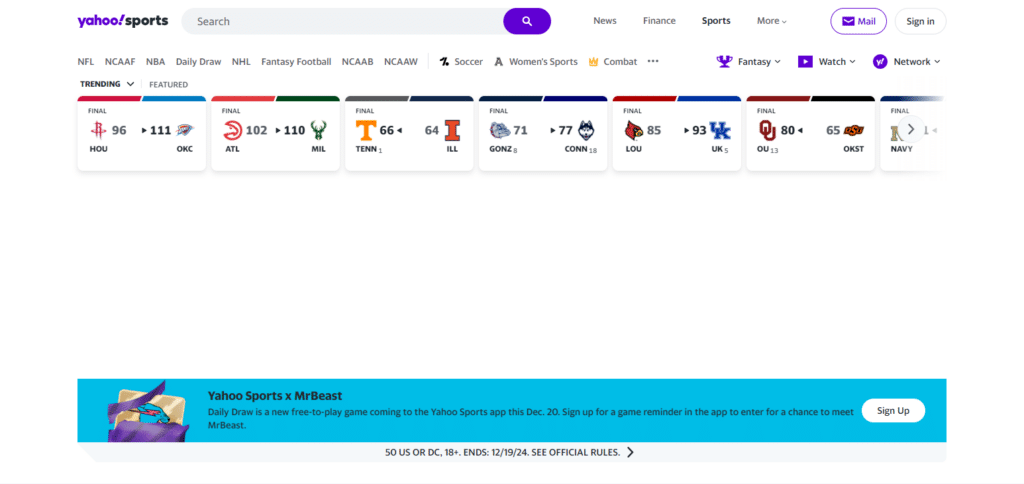Open official rules chevron arrow
The height and width of the screenshot is (484, 1024).
[630, 452]
